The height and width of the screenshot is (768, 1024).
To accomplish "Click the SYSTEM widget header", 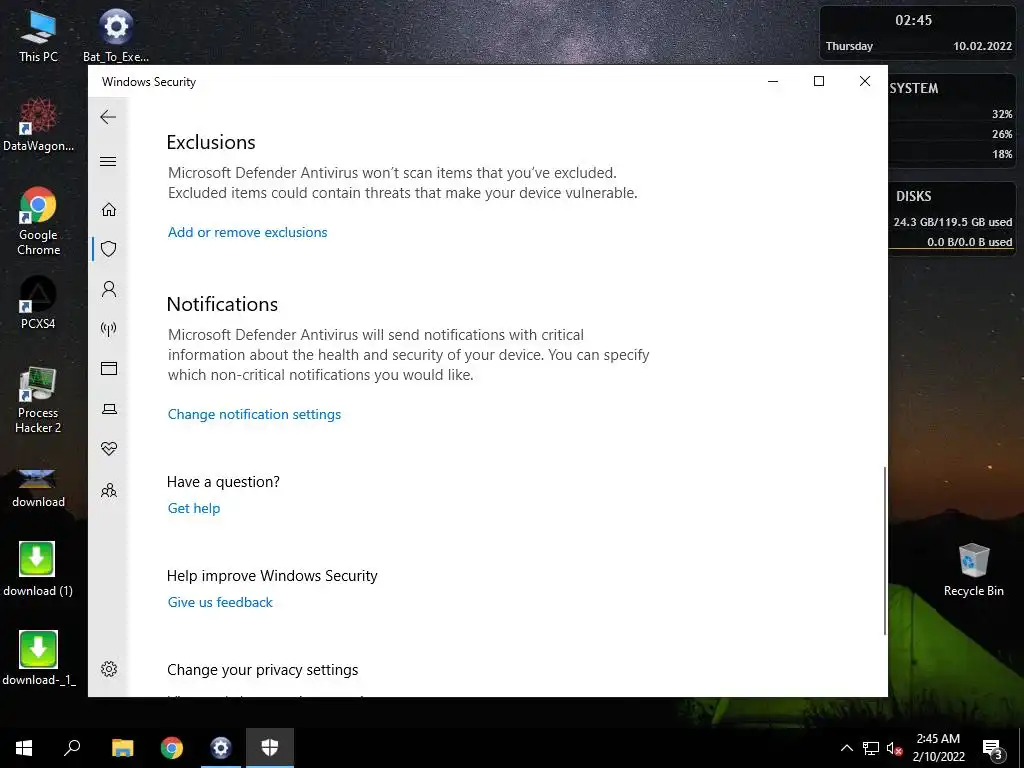I will [914, 89].
